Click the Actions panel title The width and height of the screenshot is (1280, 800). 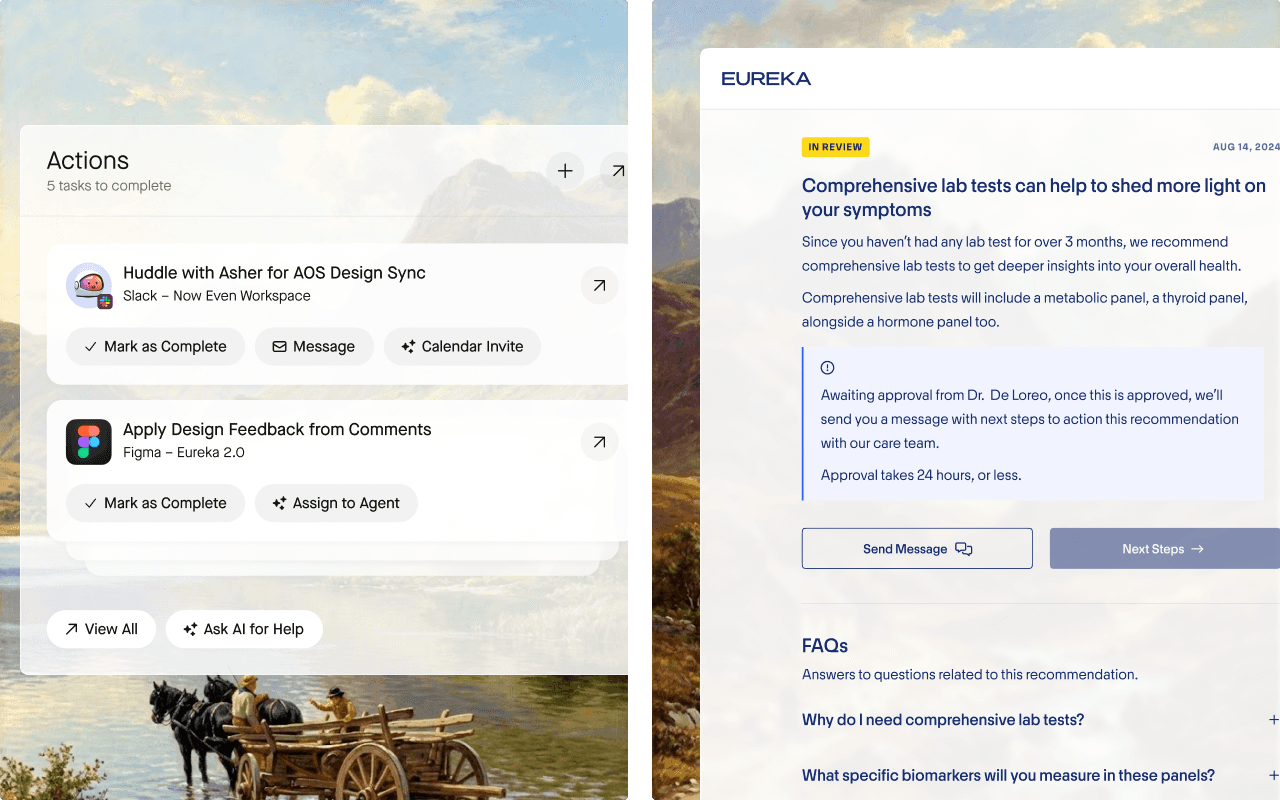coord(88,161)
